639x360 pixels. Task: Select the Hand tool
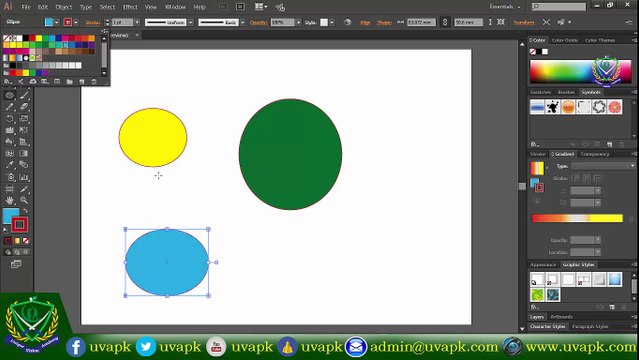click(x=10, y=200)
